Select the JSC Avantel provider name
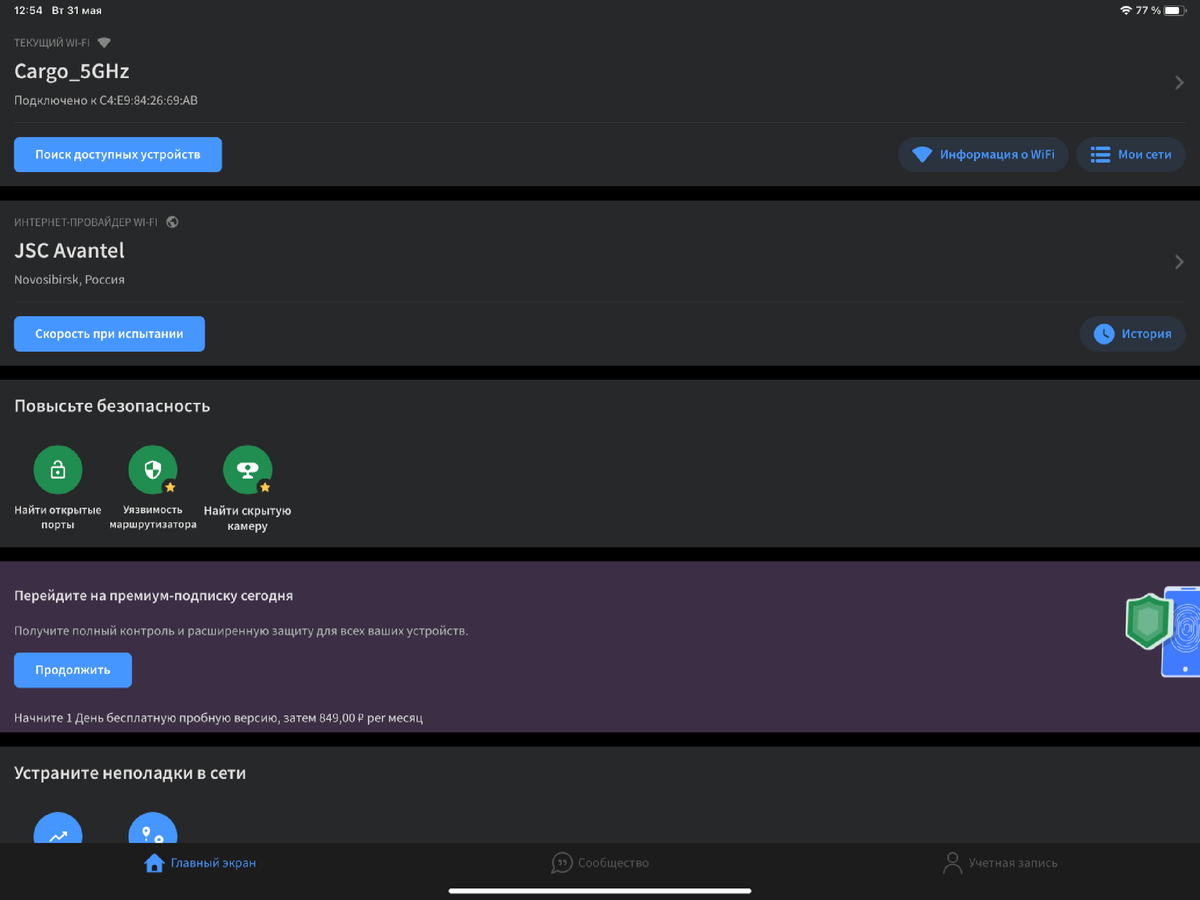Image resolution: width=1200 pixels, height=900 pixels. 69,251
